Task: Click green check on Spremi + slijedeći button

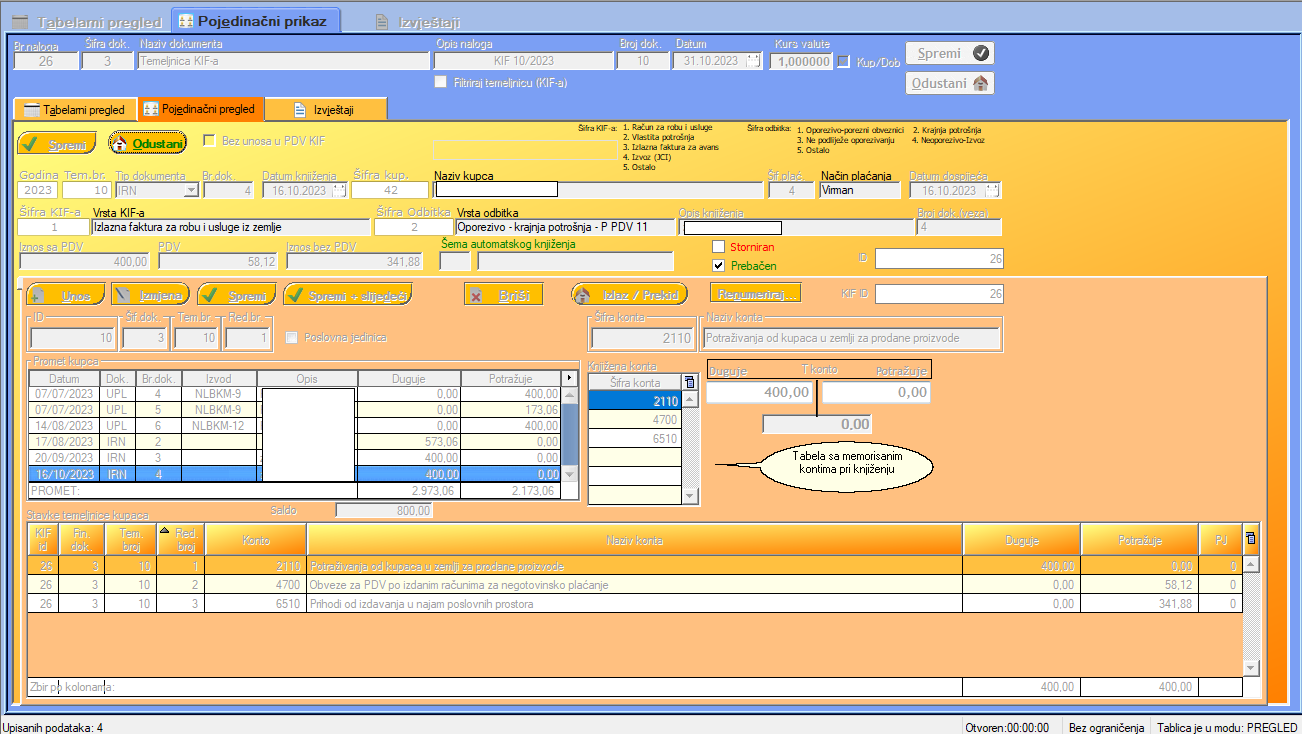Action: tap(296, 295)
